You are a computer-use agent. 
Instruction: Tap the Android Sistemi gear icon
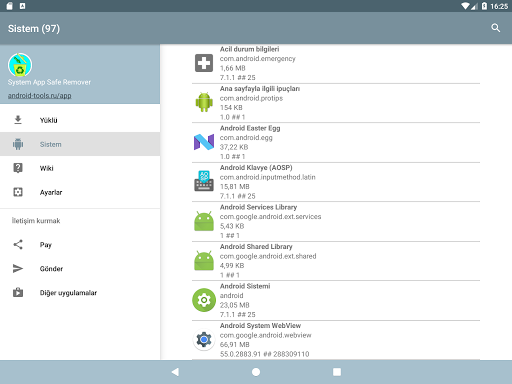(x=204, y=300)
